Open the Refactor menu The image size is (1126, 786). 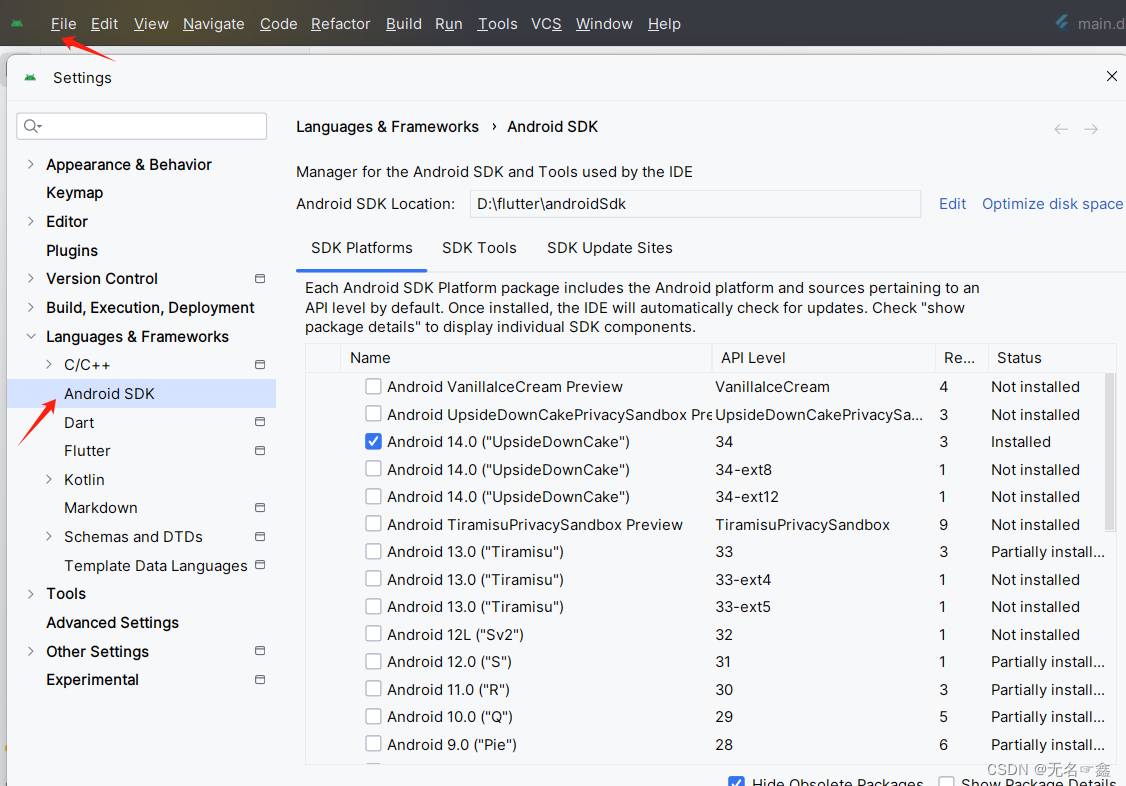coord(340,24)
